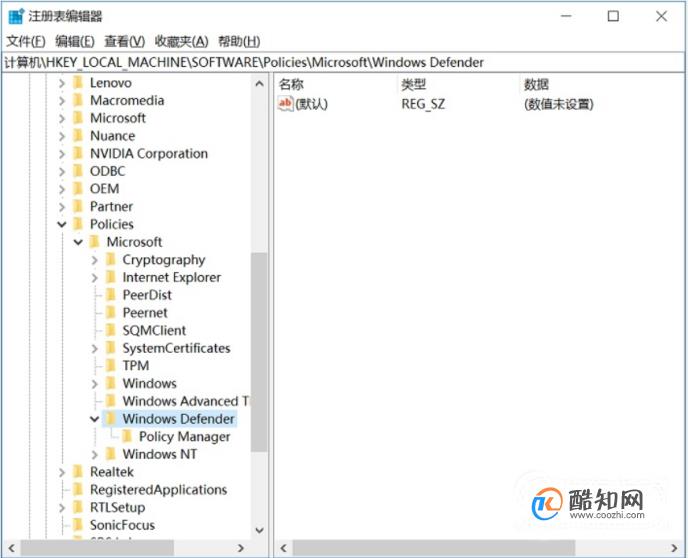Click the Windows NT folder icon

click(x=111, y=454)
